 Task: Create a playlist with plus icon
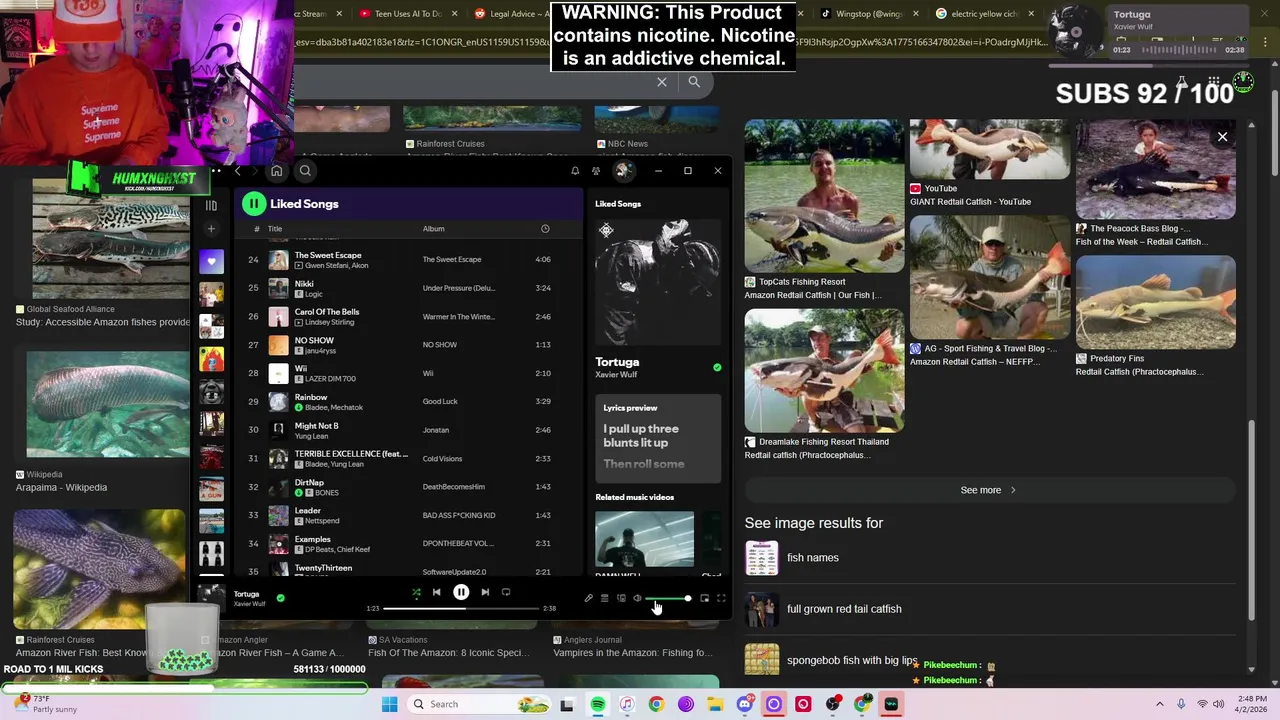[211, 229]
